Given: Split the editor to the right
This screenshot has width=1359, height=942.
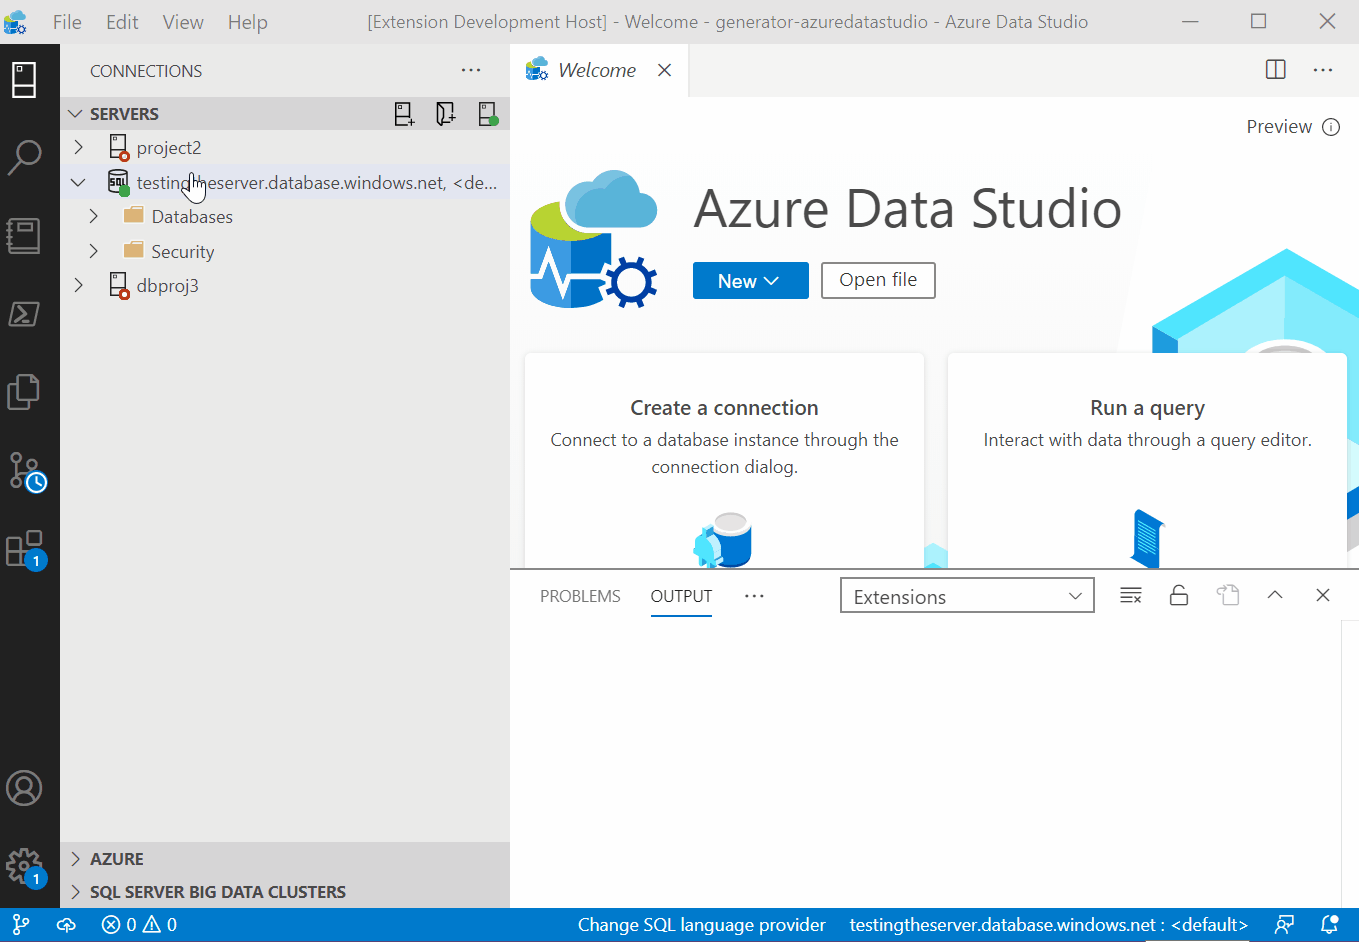Looking at the screenshot, I should pyautogui.click(x=1276, y=70).
